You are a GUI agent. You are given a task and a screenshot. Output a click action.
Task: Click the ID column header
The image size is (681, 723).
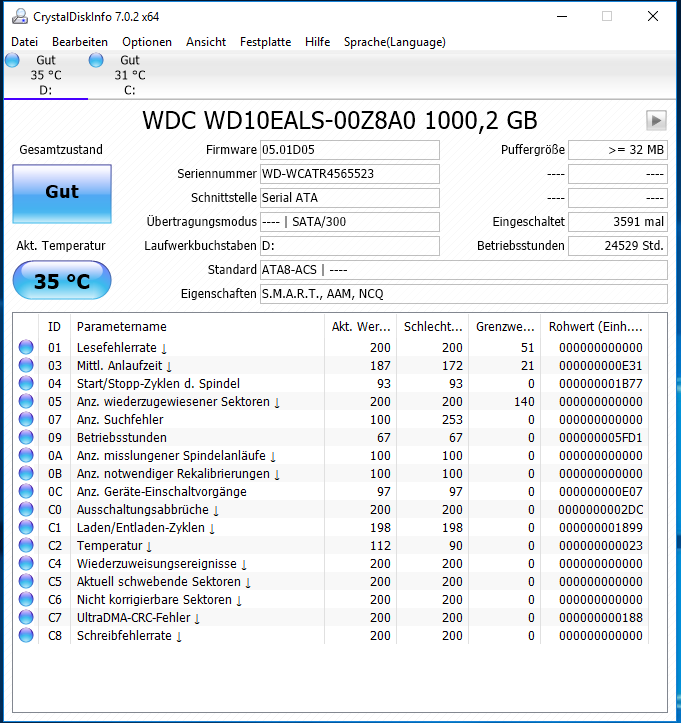(54, 326)
